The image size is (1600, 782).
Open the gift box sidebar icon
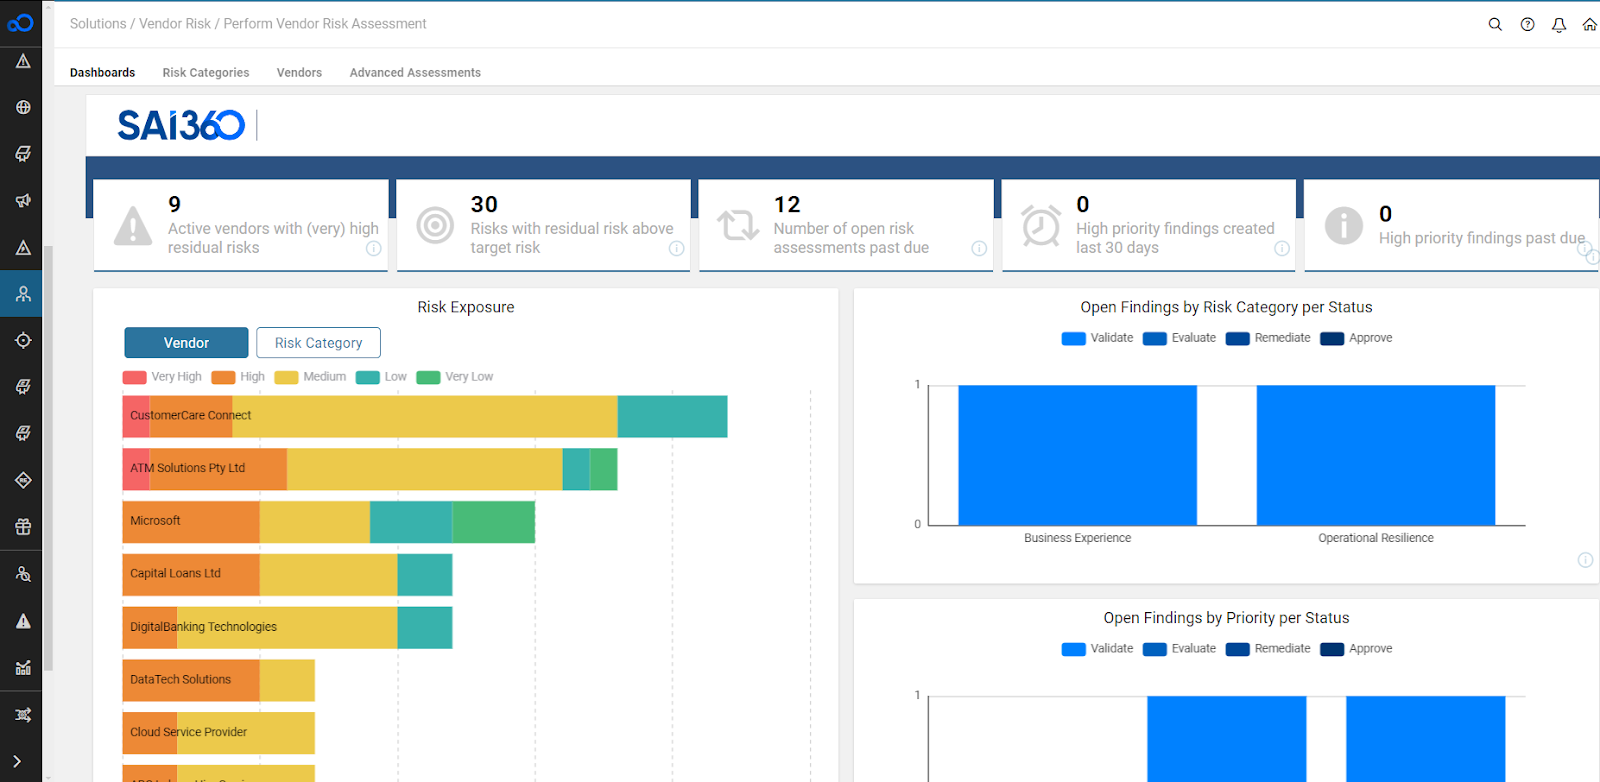[23, 527]
